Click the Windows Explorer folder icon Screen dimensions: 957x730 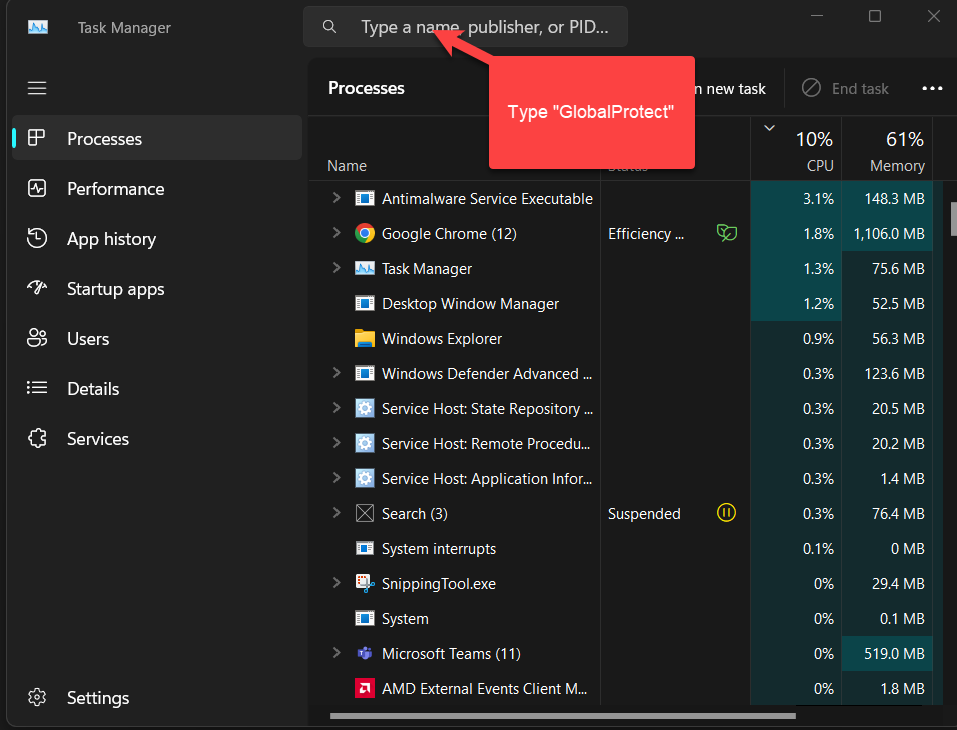[x=365, y=339]
